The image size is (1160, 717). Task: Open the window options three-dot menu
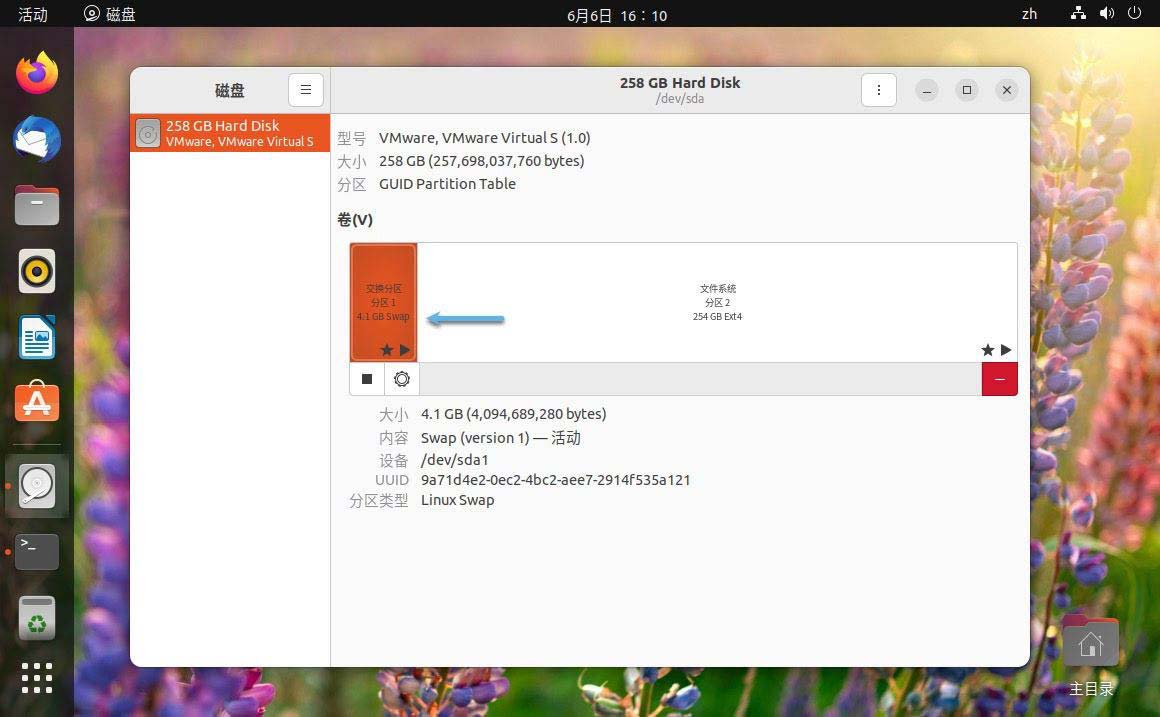878,89
